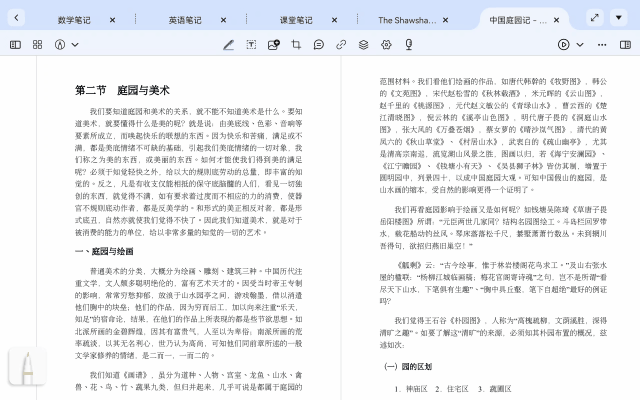This screenshot has height=400, width=640.
Task: Toggle the left sidebar panel
Action: pyautogui.click(x=16, y=44)
